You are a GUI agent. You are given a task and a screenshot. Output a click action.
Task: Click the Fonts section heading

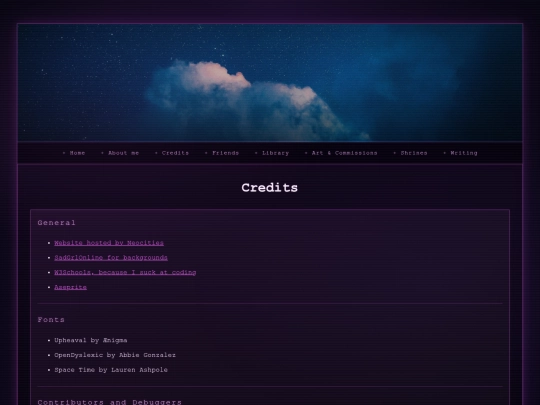click(51, 320)
